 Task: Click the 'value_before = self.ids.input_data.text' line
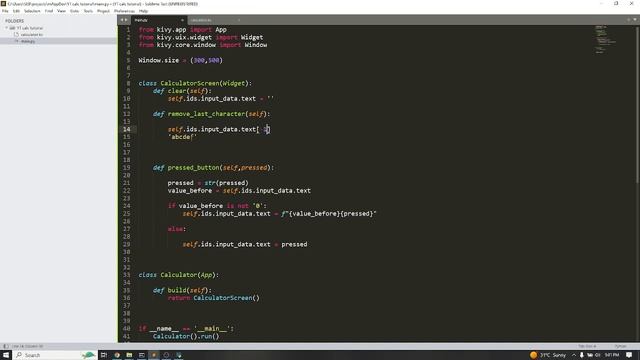239,191
